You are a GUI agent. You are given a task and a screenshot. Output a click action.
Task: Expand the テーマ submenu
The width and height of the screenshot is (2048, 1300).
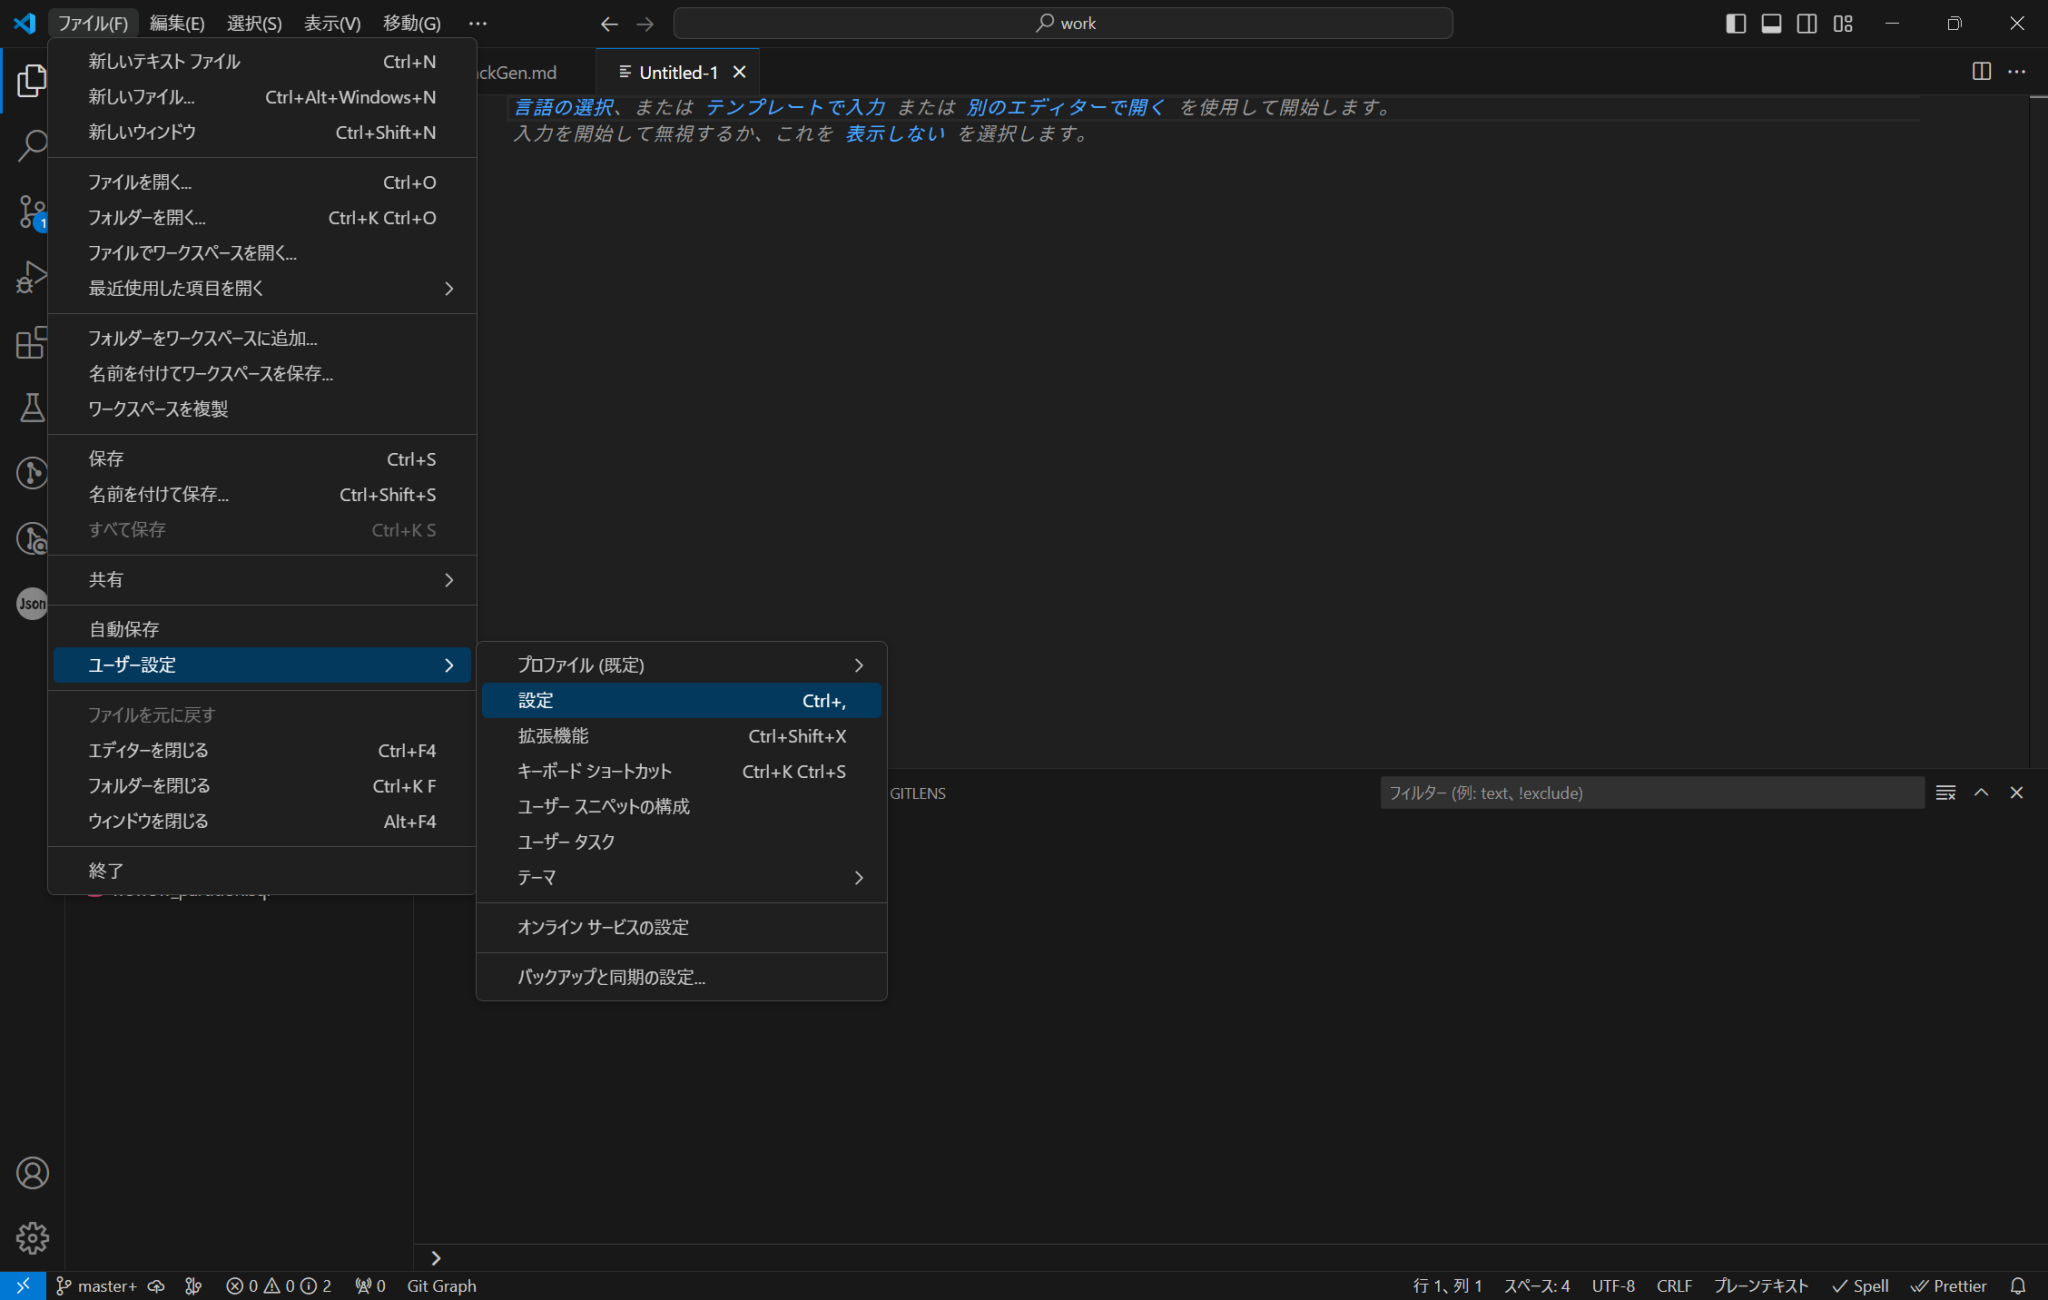pos(858,877)
